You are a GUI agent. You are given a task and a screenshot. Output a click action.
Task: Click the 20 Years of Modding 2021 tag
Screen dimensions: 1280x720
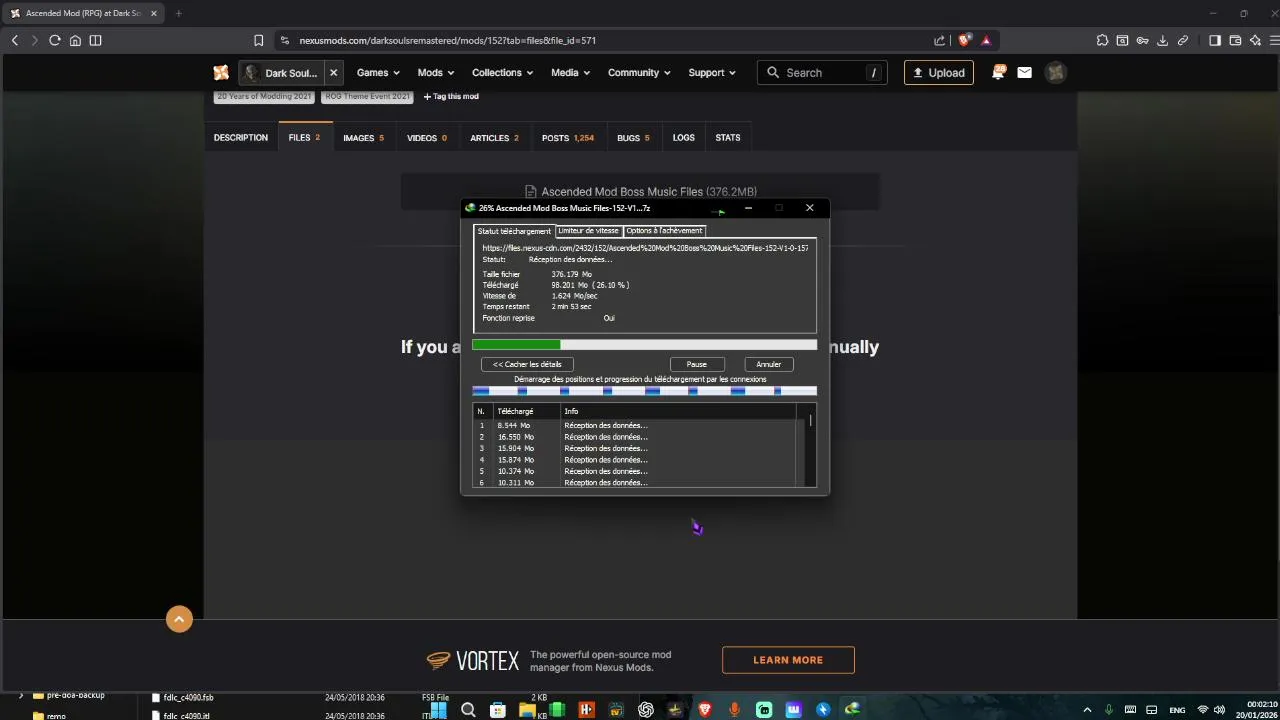[x=264, y=96]
